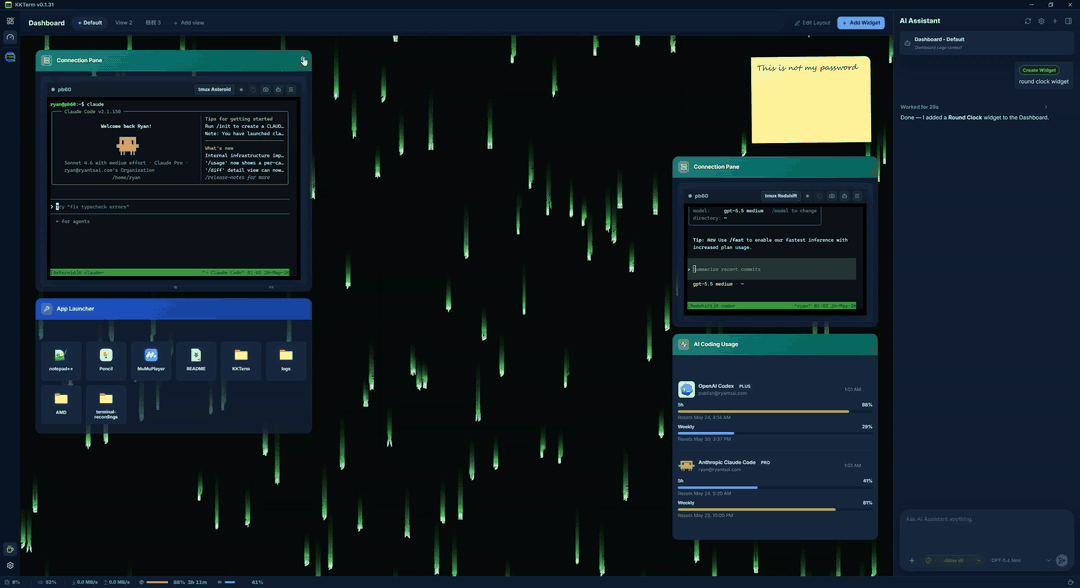Open AI Assistant settings gear

click(1041, 21)
